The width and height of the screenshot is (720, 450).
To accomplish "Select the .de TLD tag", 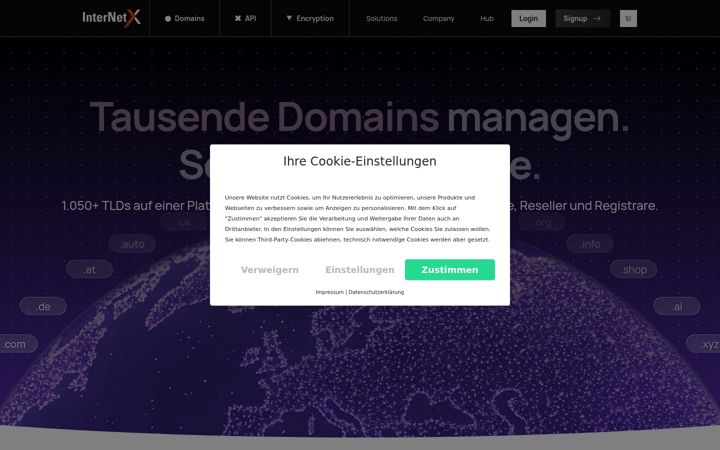I will tap(43, 306).
